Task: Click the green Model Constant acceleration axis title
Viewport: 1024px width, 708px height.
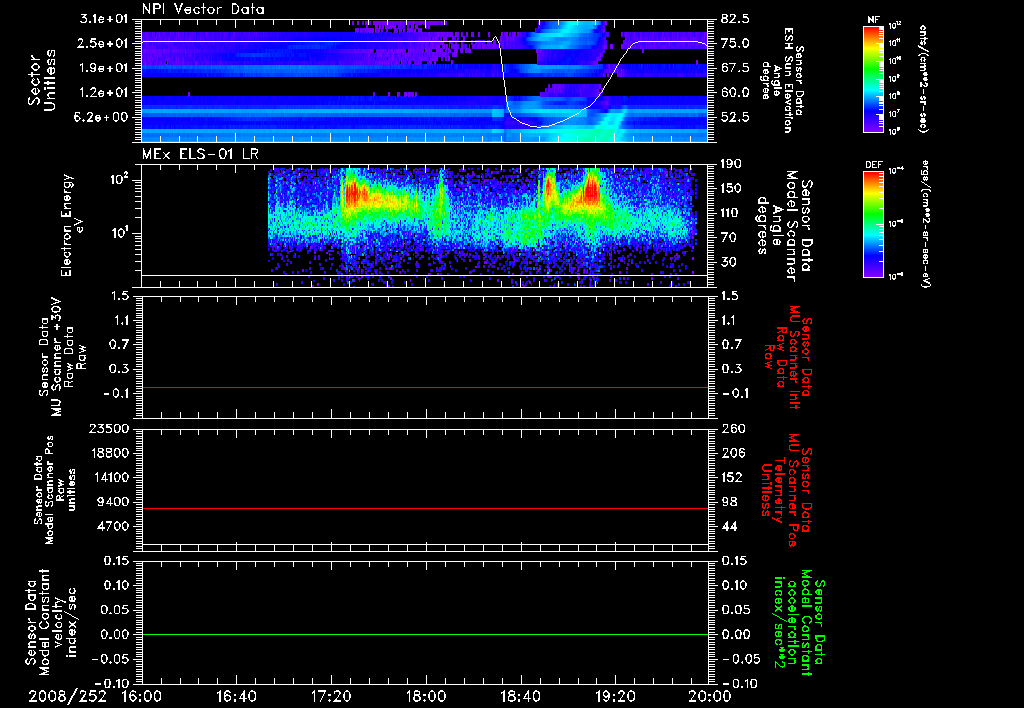Action: (798, 624)
